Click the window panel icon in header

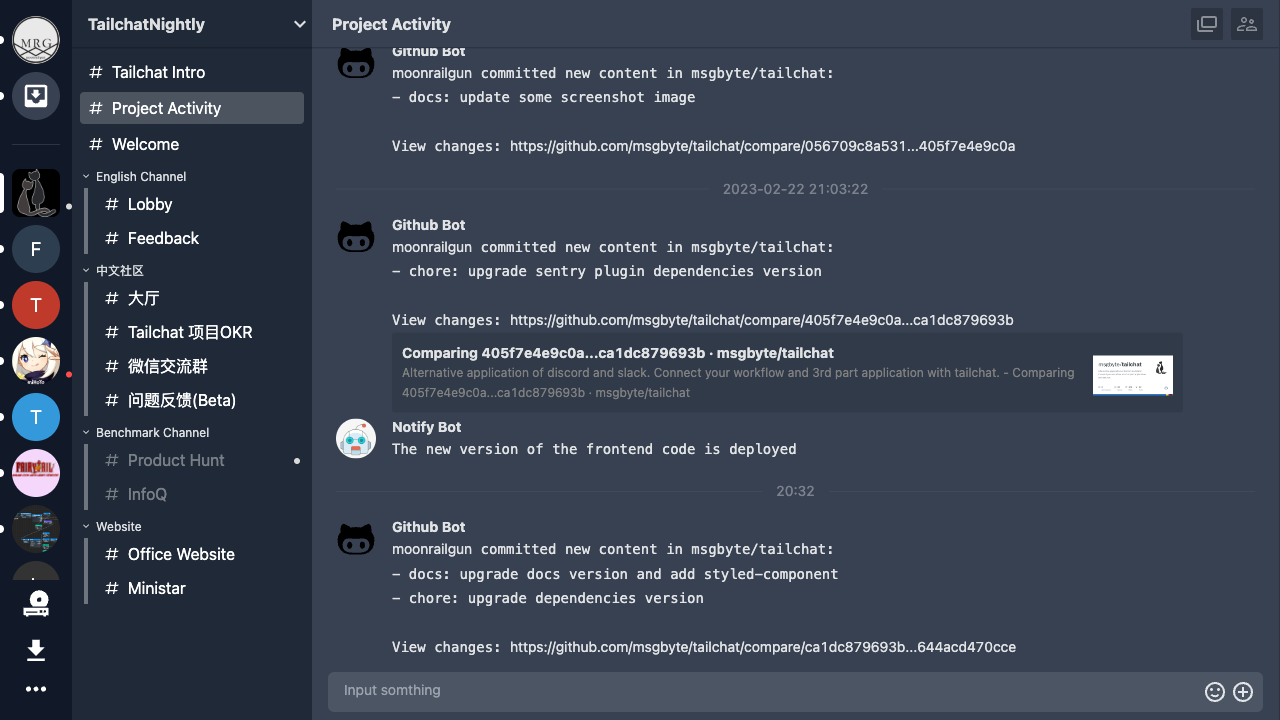(x=1207, y=24)
